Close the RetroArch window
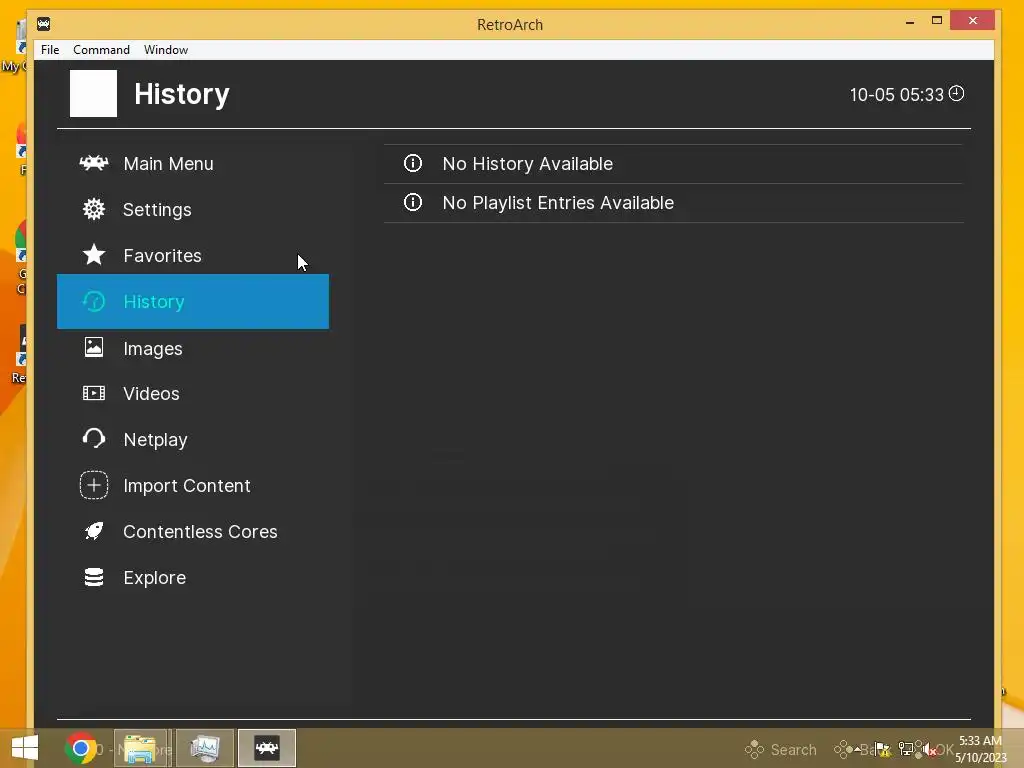 point(972,21)
